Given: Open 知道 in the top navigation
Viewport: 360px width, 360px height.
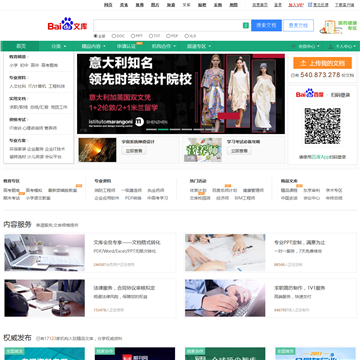Looking at the screenshot, I should [x=171, y=5].
